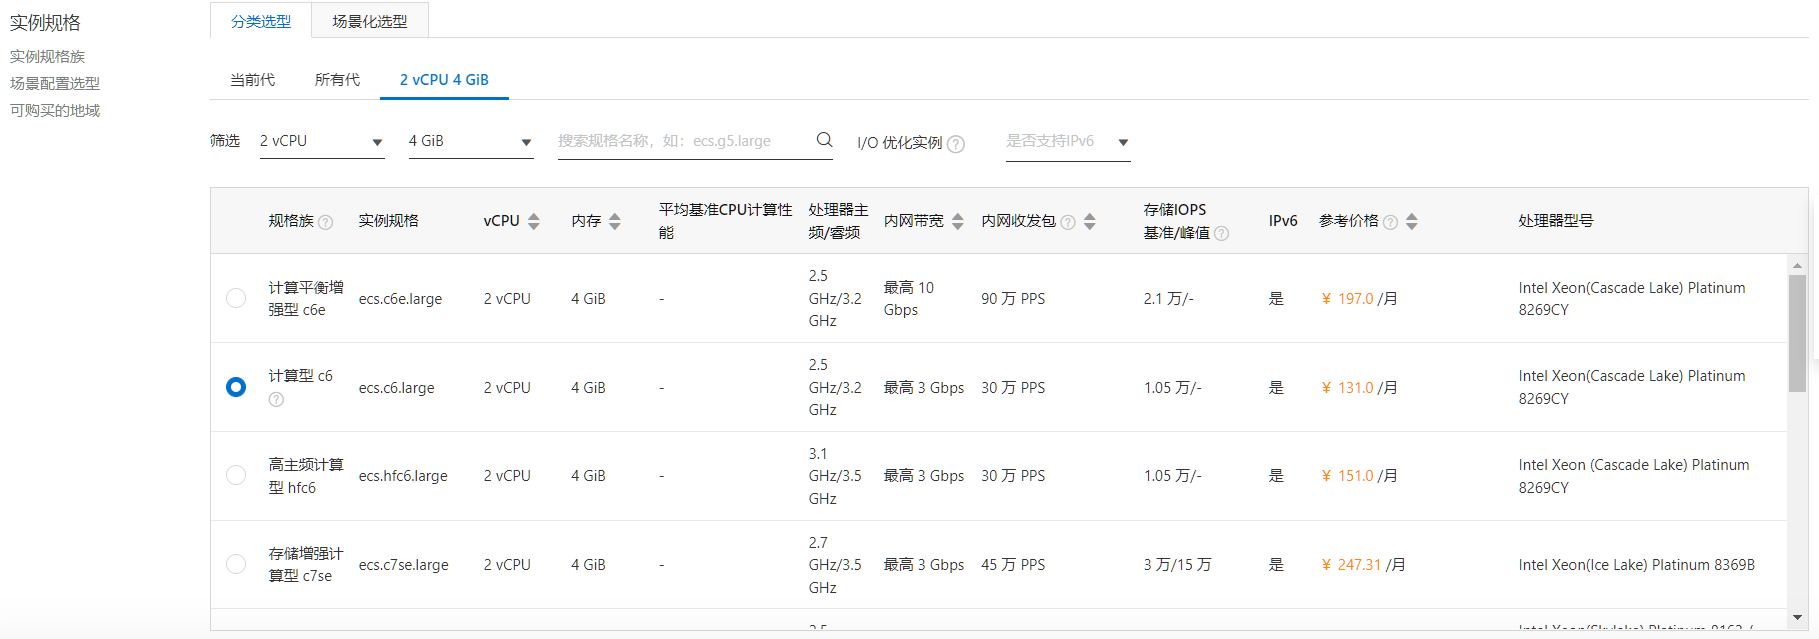Image resolution: width=1819 pixels, height=639 pixels.
Task: Open the 是否支持IPv6 dropdown
Action: click(x=1068, y=142)
